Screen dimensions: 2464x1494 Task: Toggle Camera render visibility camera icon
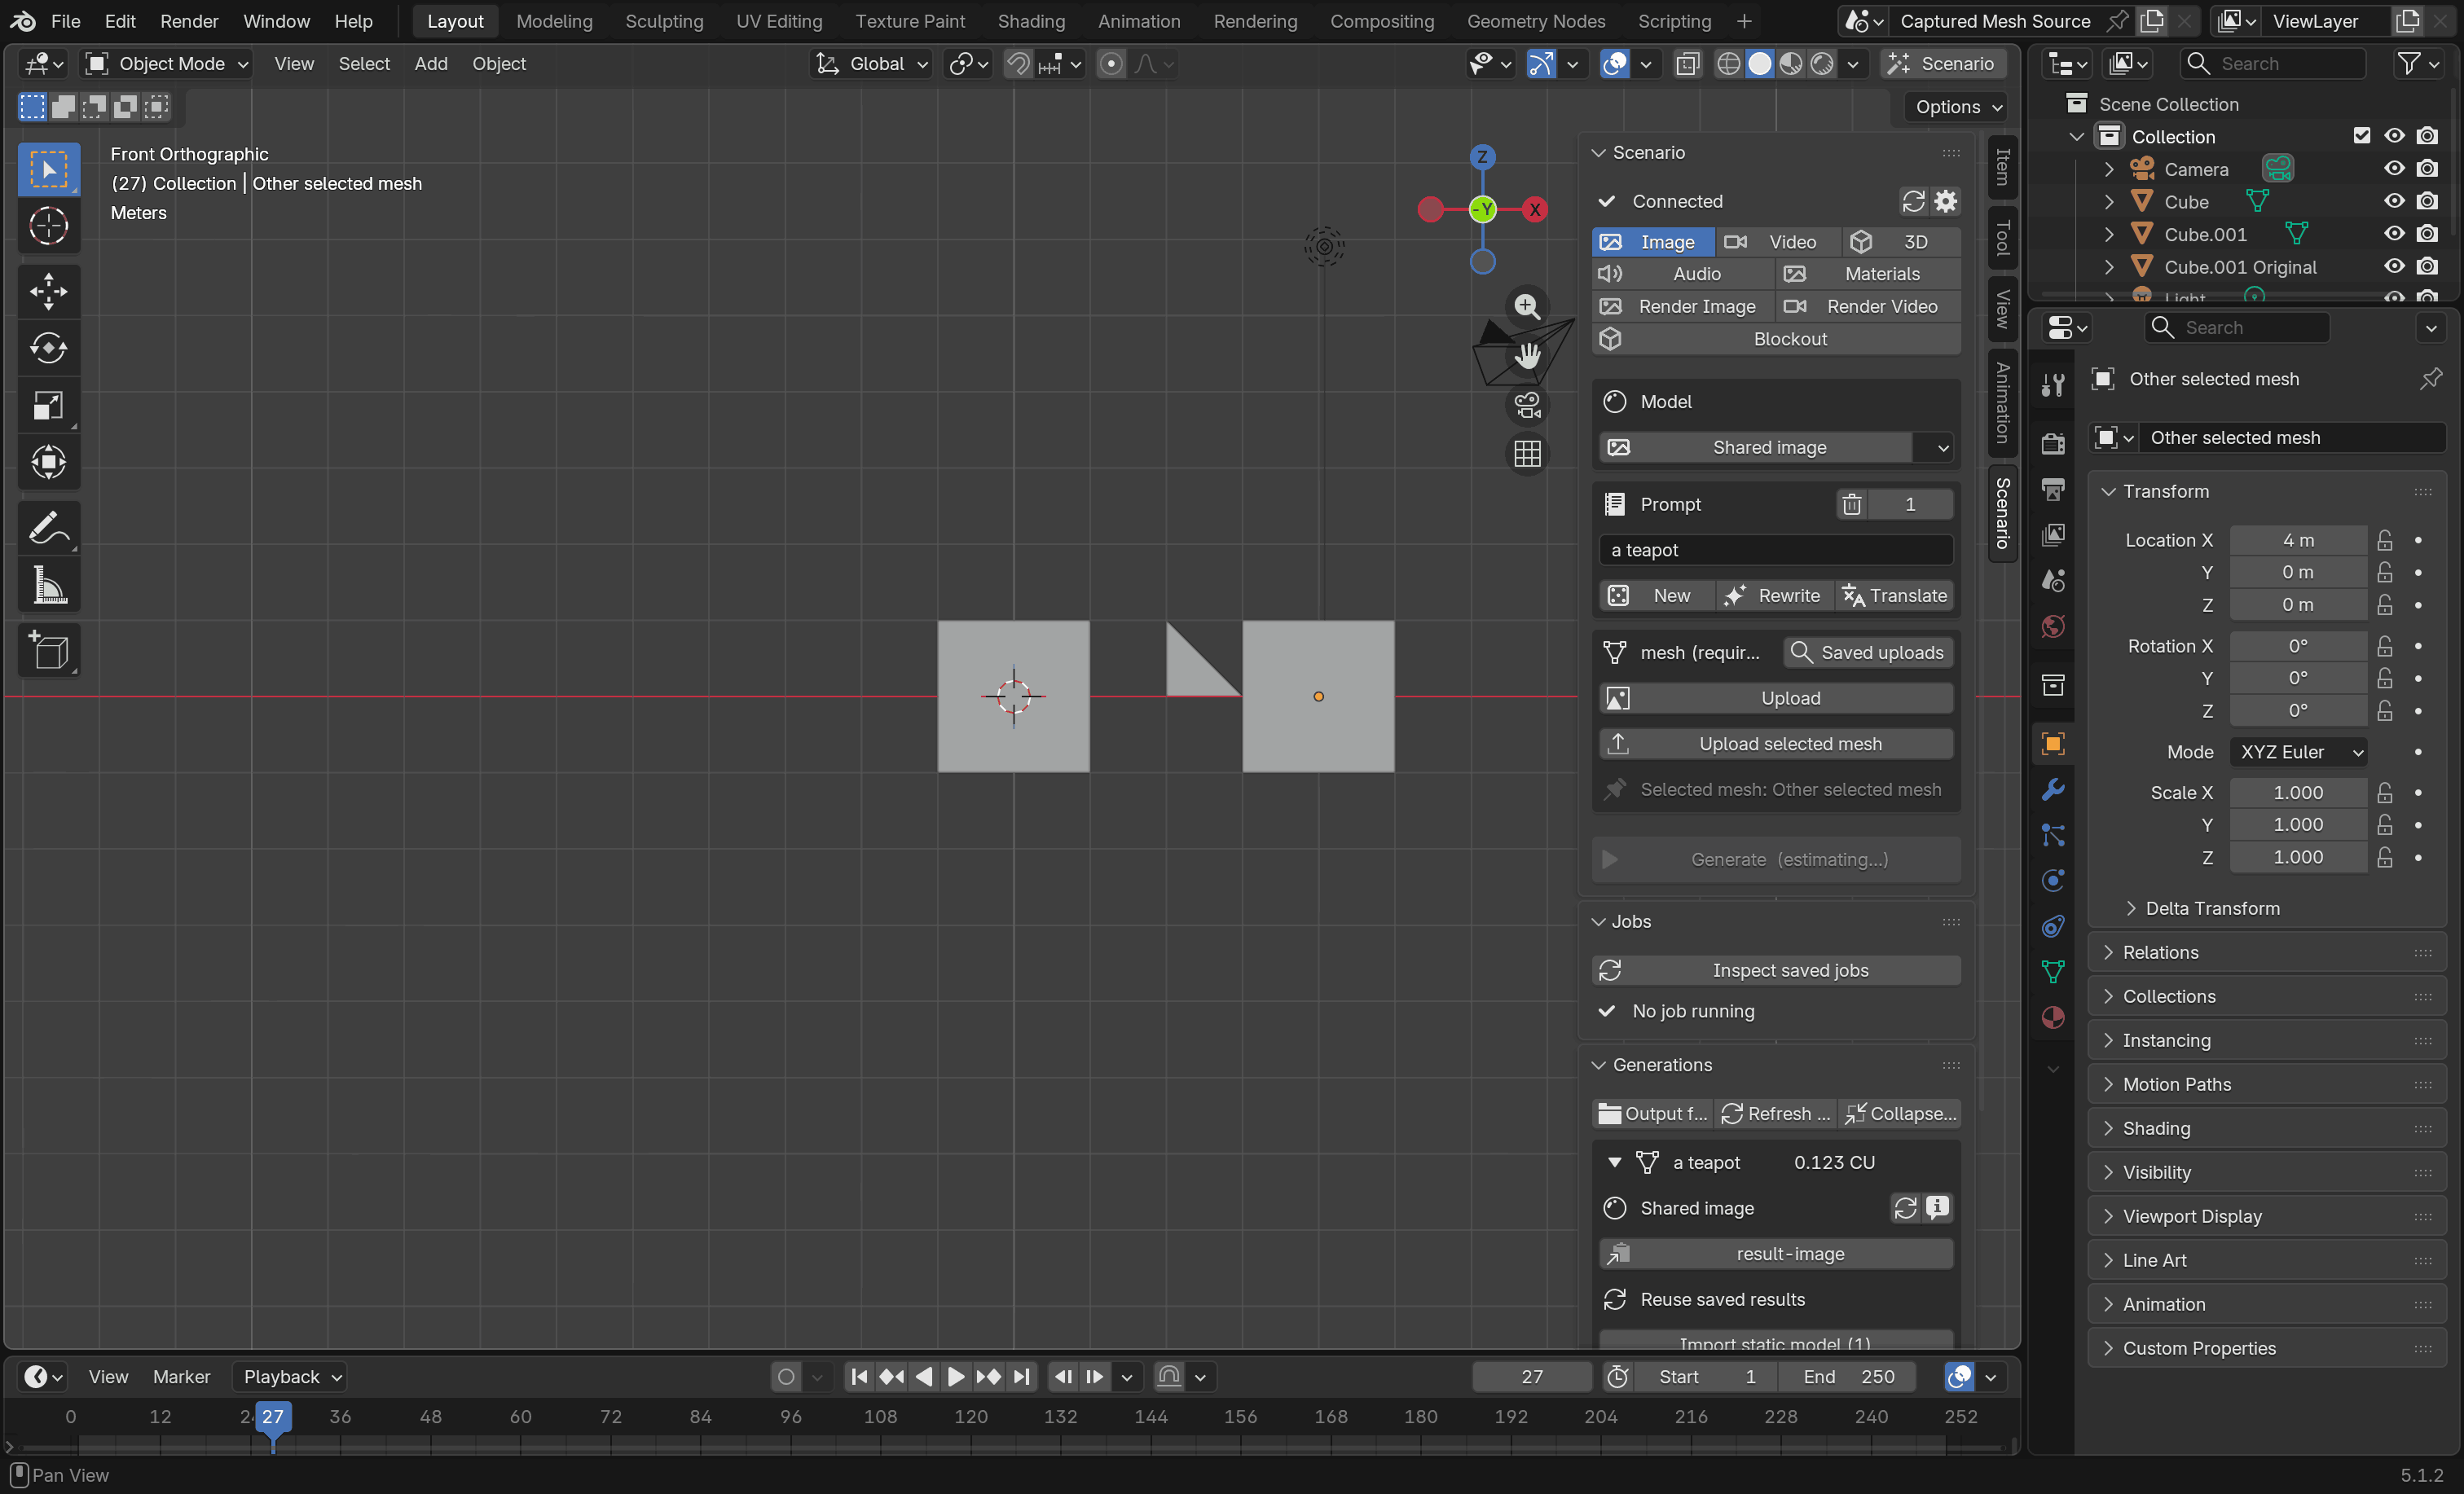tap(2427, 169)
